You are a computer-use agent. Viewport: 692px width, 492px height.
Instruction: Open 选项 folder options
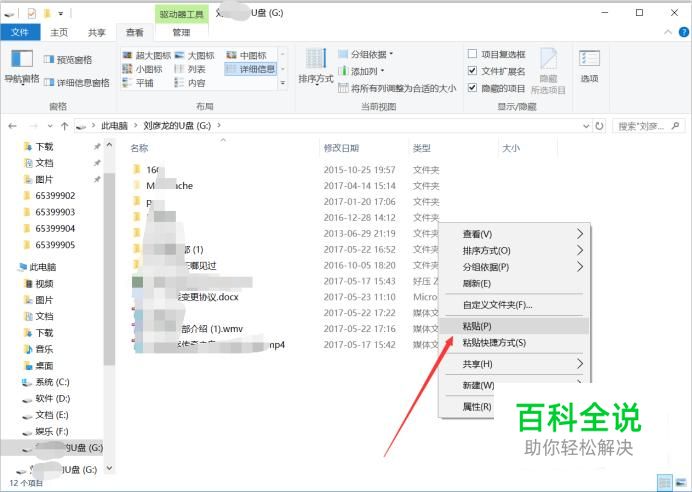pos(589,67)
